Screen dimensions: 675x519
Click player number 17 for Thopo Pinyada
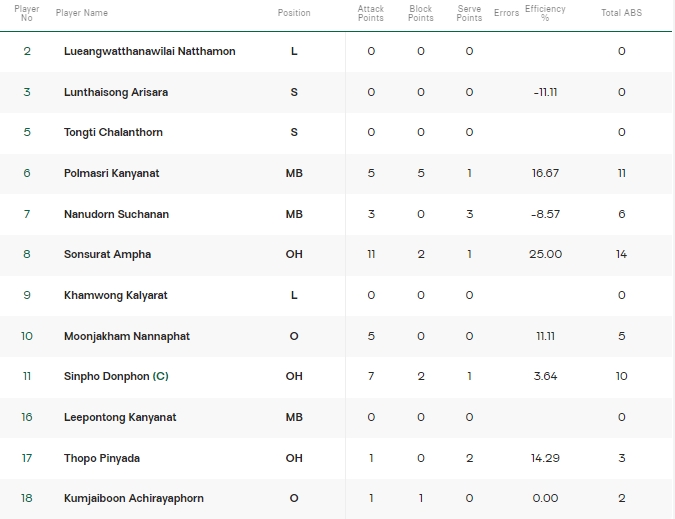click(27, 458)
